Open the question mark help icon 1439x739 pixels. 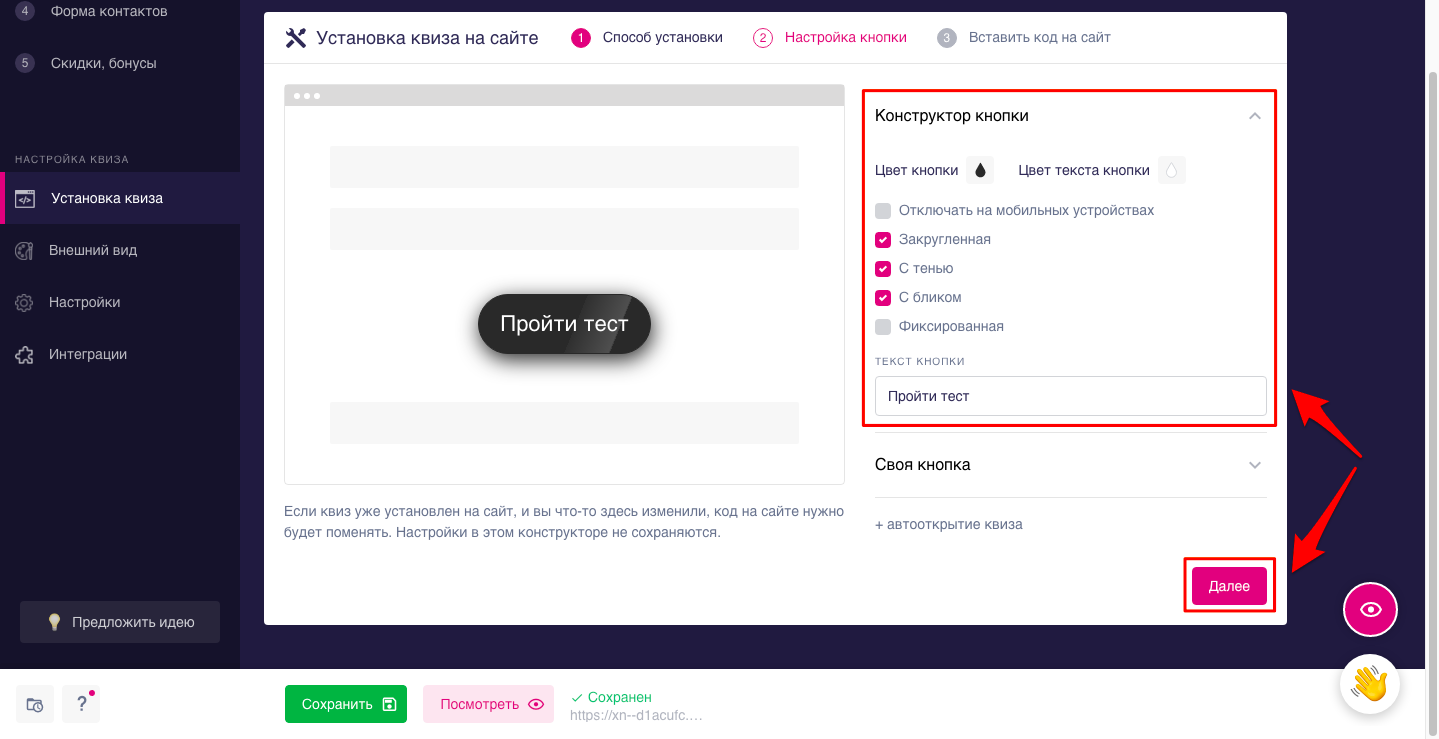coord(81,704)
